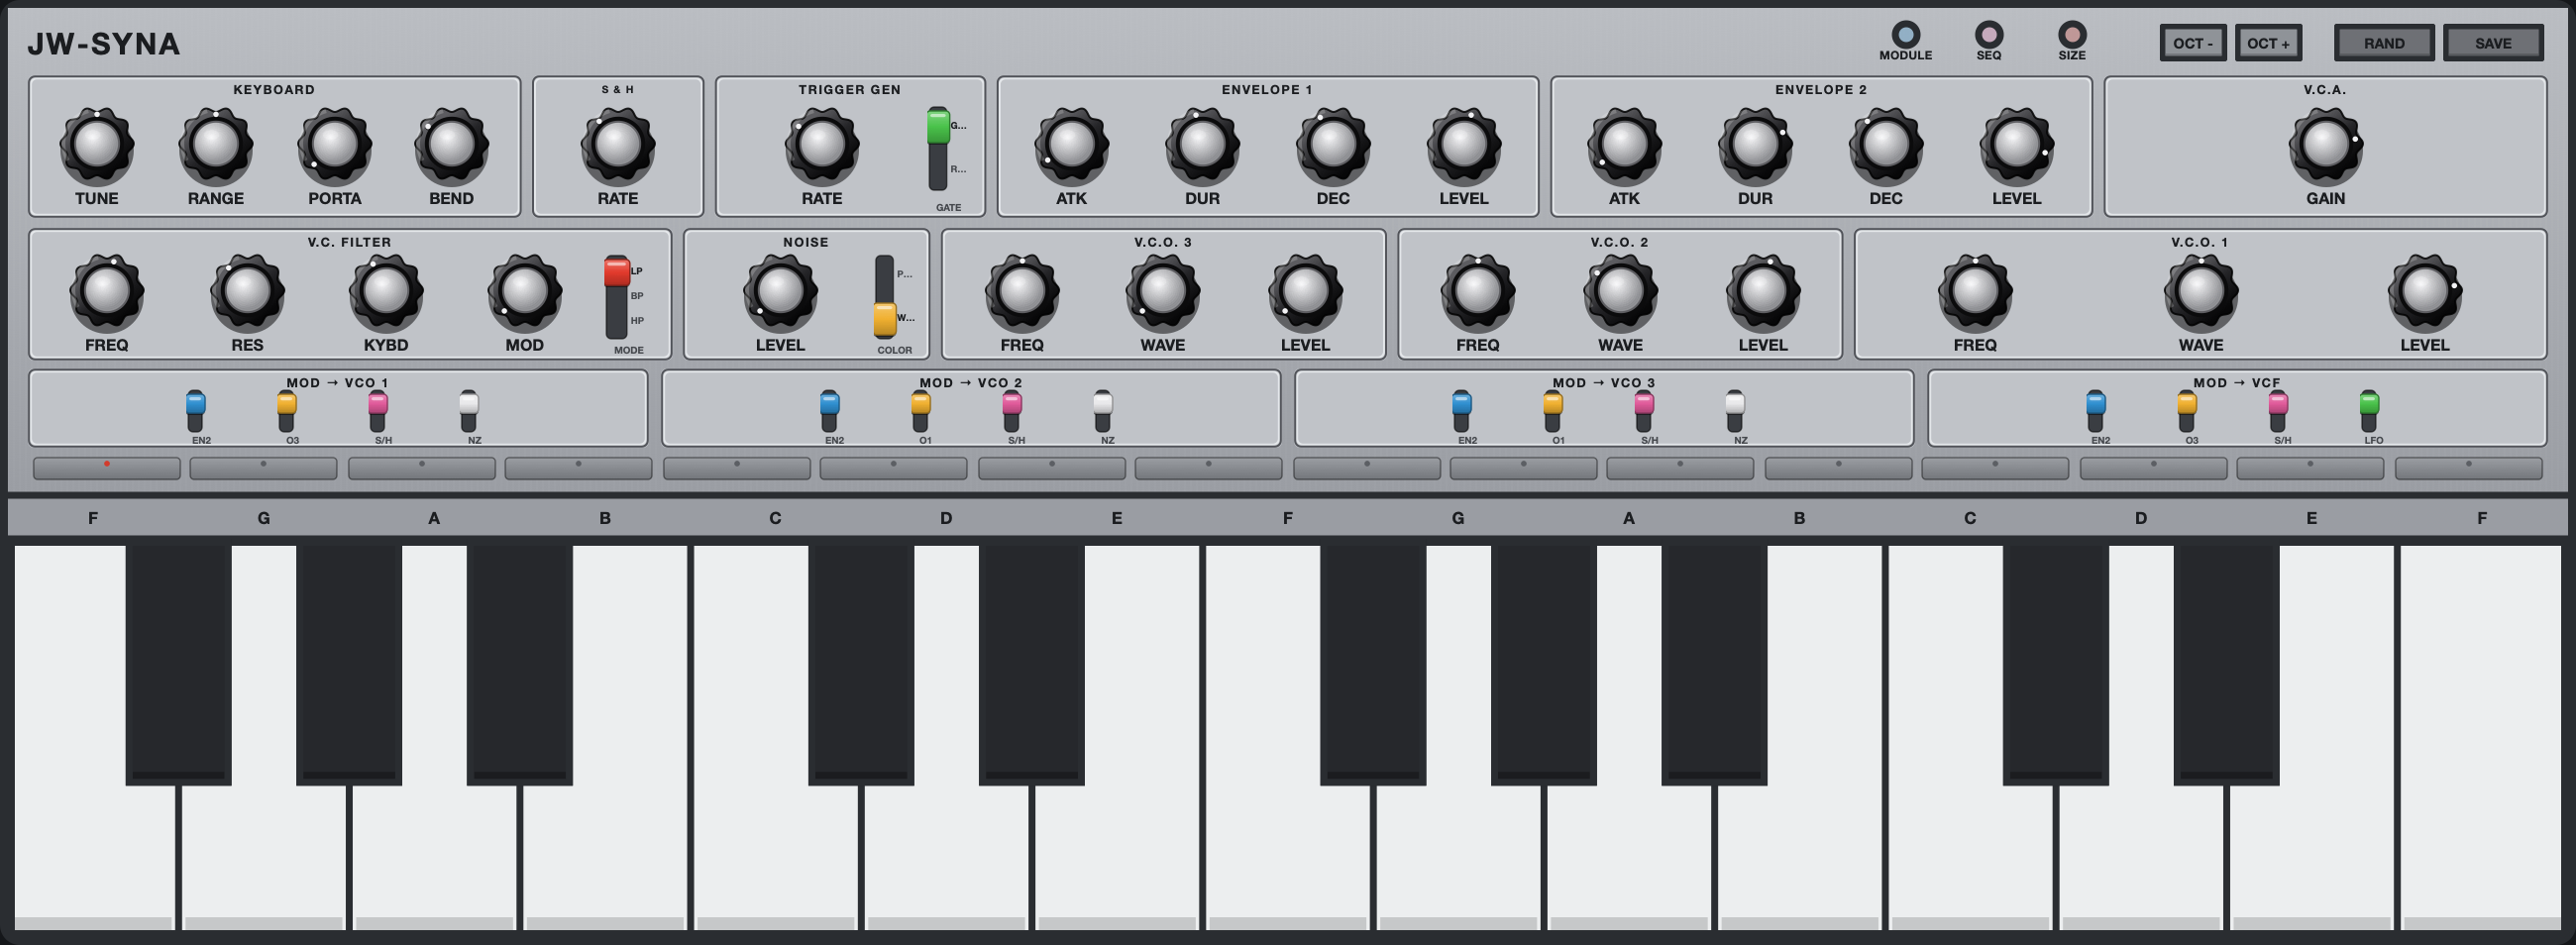Toggle the yellow noise COLOR switch
This screenshot has width=2576, height=945.
tap(884, 297)
